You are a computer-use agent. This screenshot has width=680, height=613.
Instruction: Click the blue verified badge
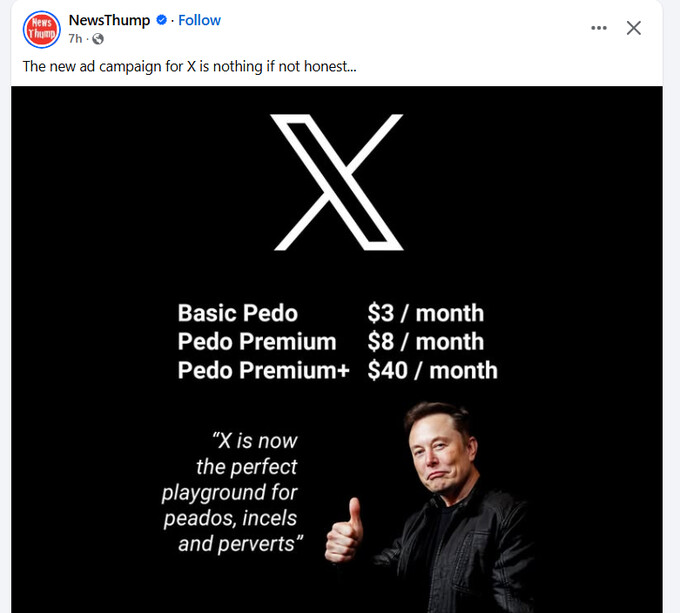[161, 20]
